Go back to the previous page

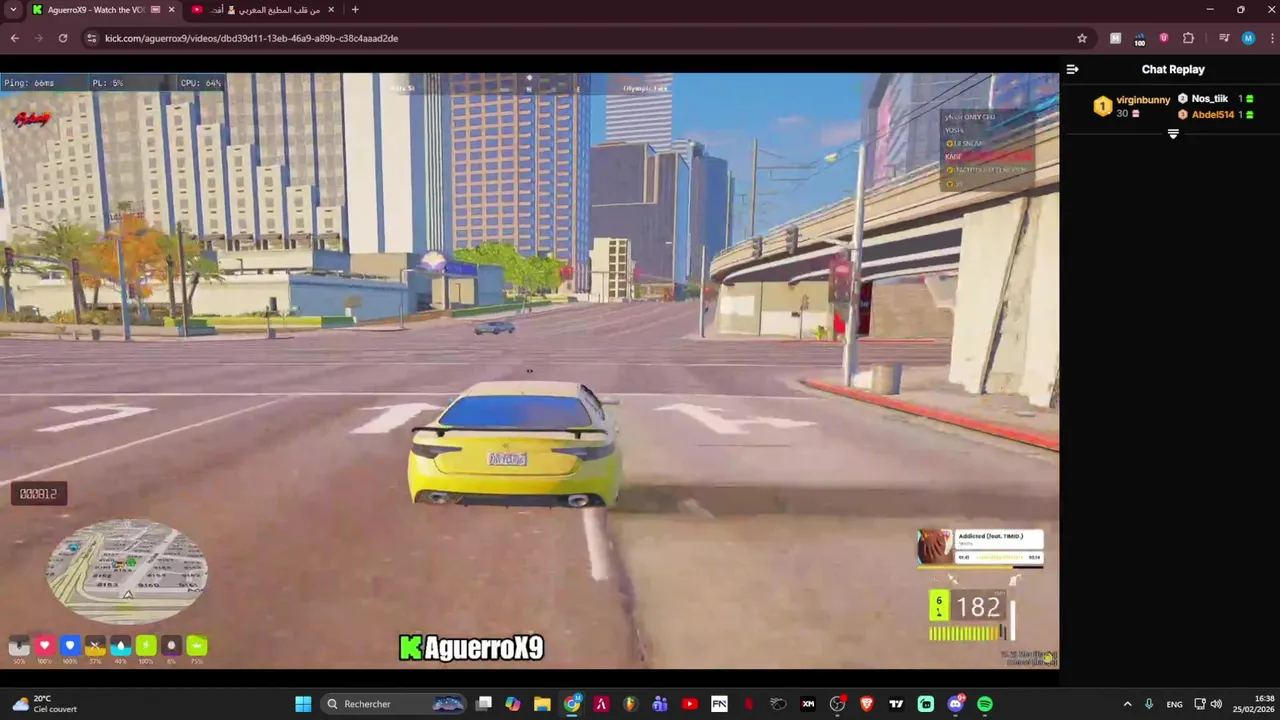[x=15, y=38]
